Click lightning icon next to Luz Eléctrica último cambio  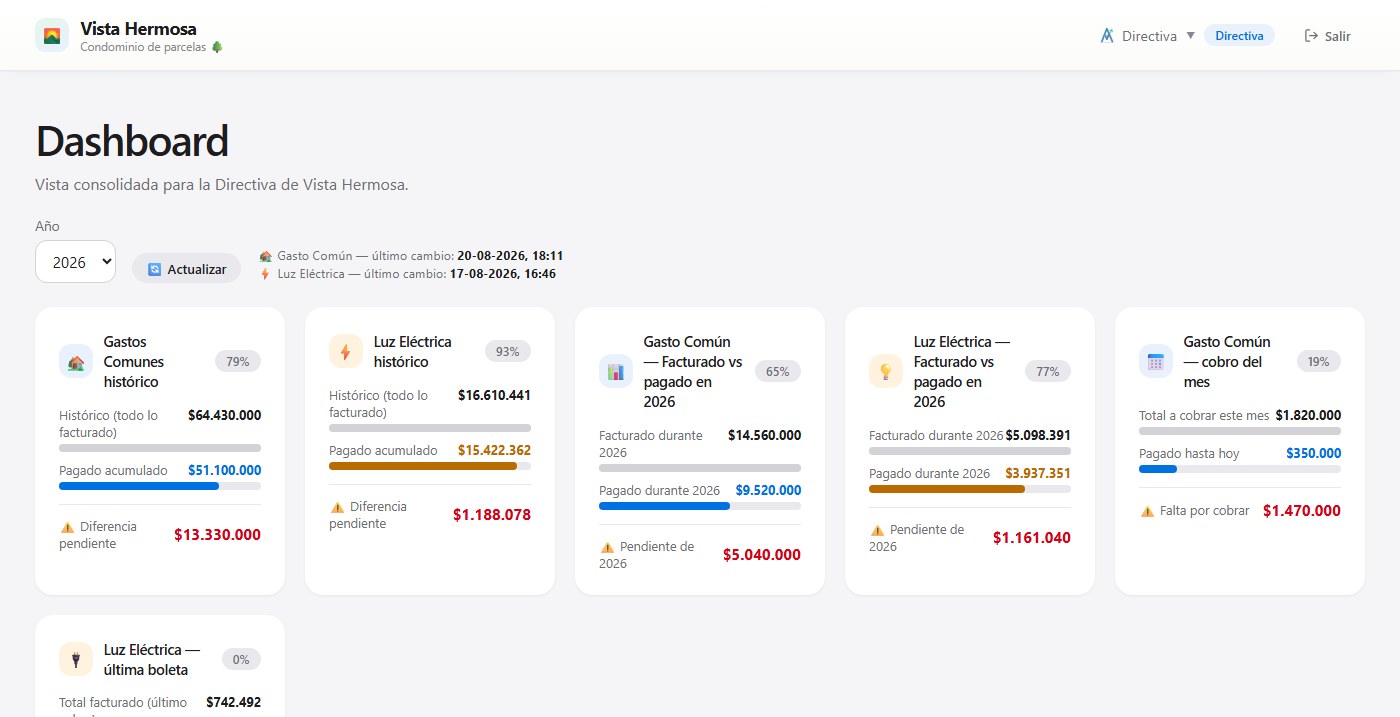click(265, 274)
